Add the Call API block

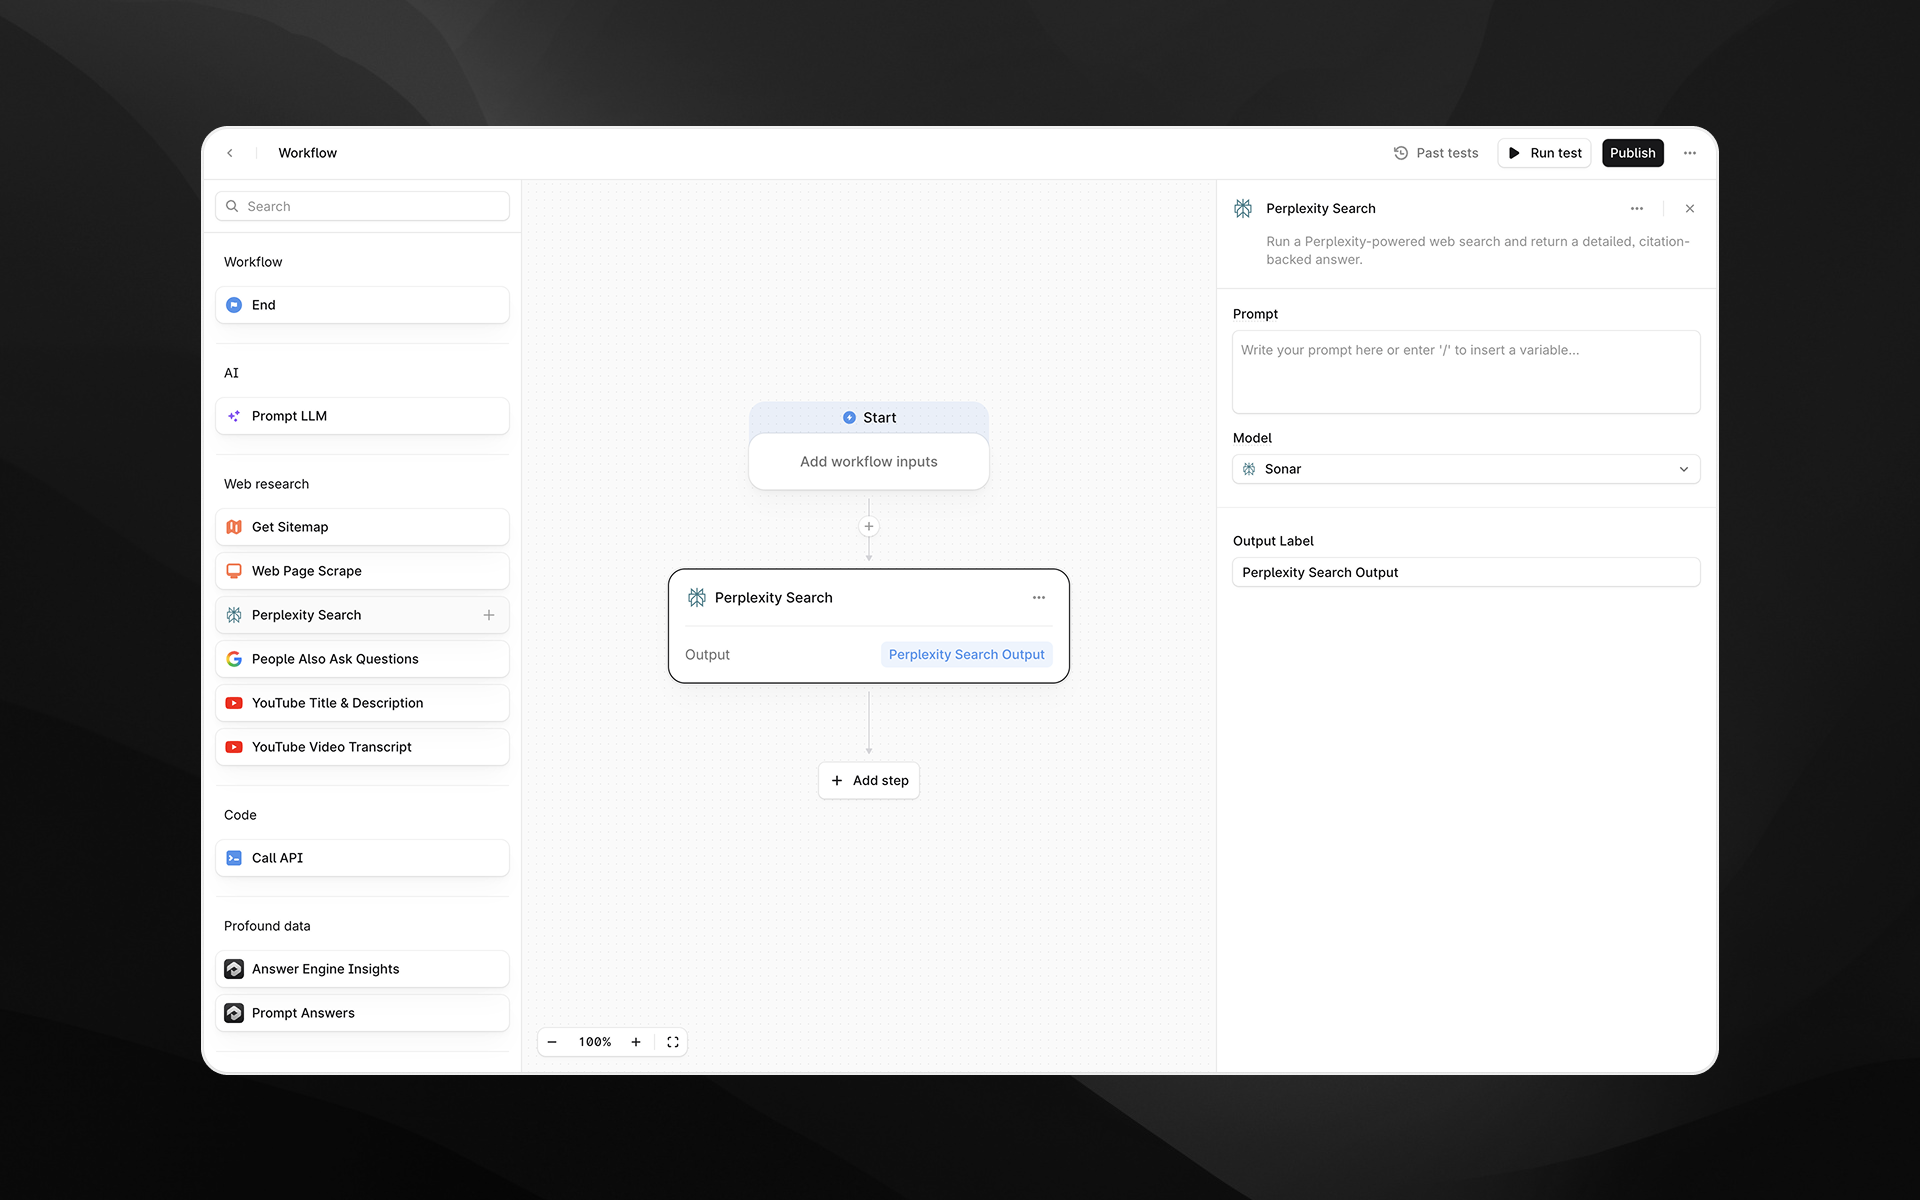pyautogui.click(x=362, y=858)
